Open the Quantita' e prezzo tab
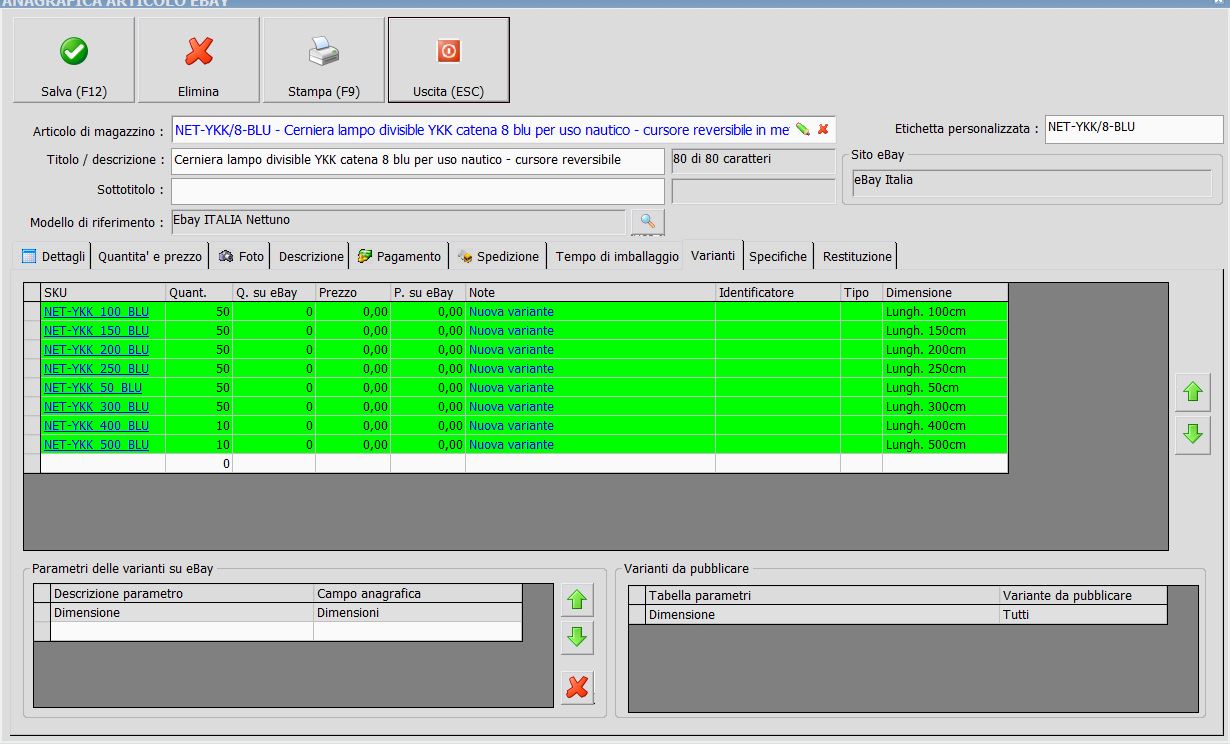Screen dimensions: 1230x744 (150, 256)
